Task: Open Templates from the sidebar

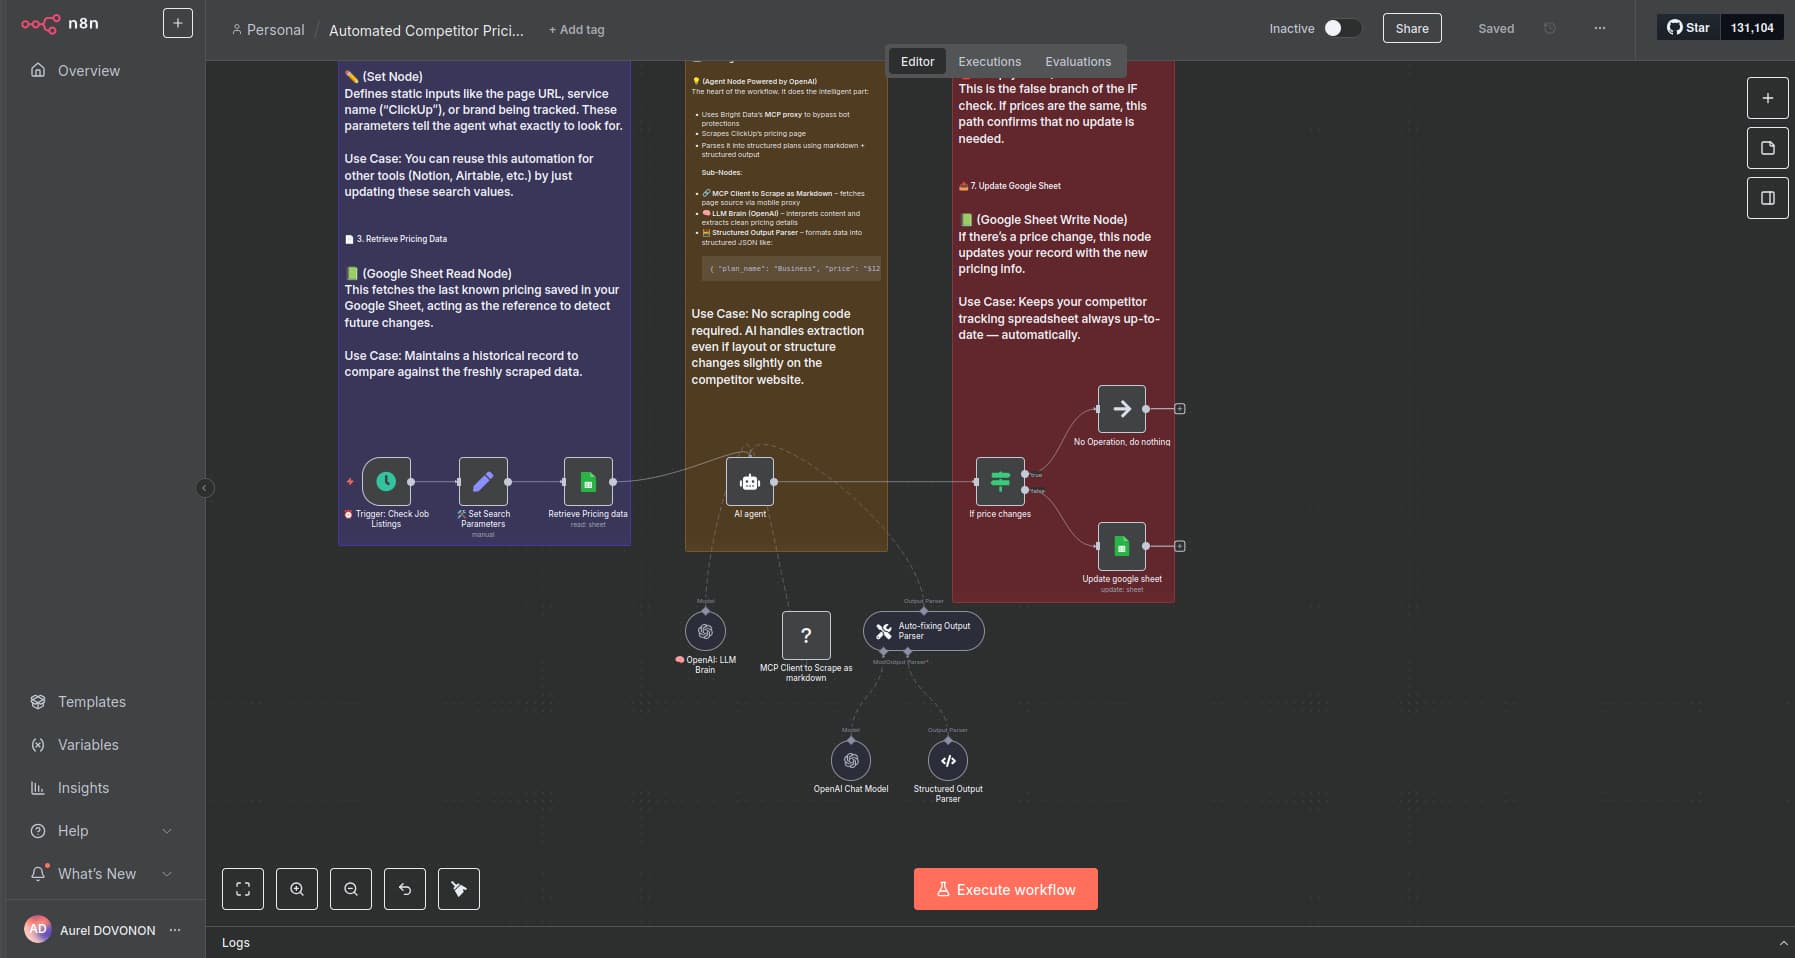Action: tap(91, 702)
